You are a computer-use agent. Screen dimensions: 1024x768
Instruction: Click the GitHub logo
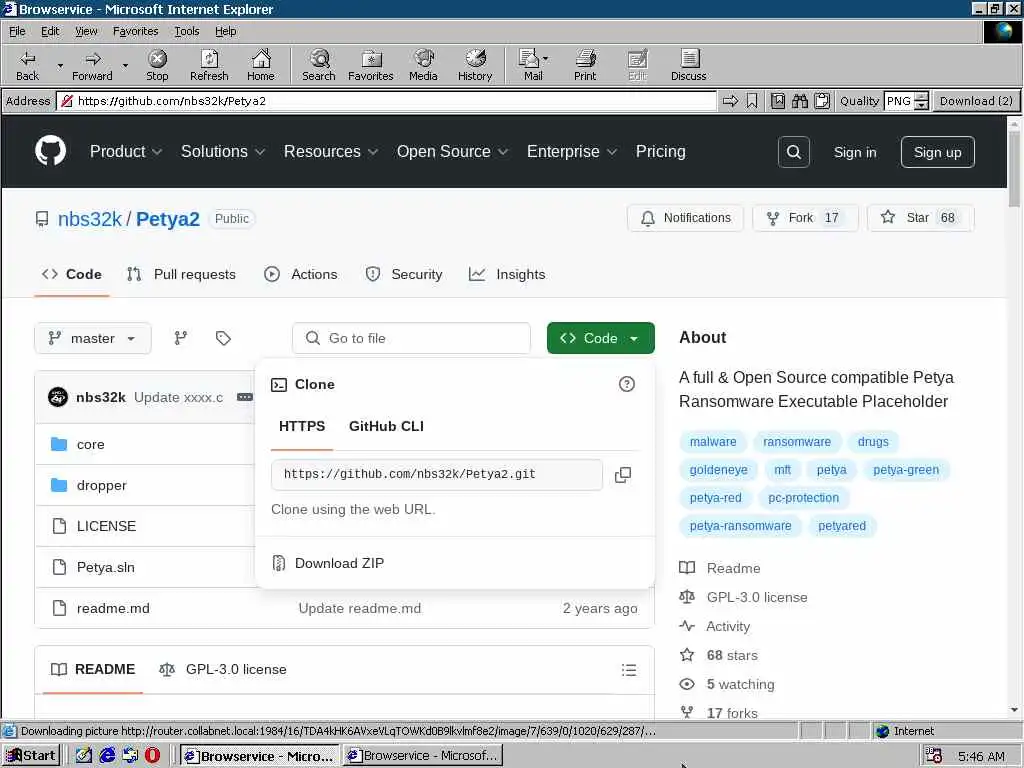click(x=50, y=152)
